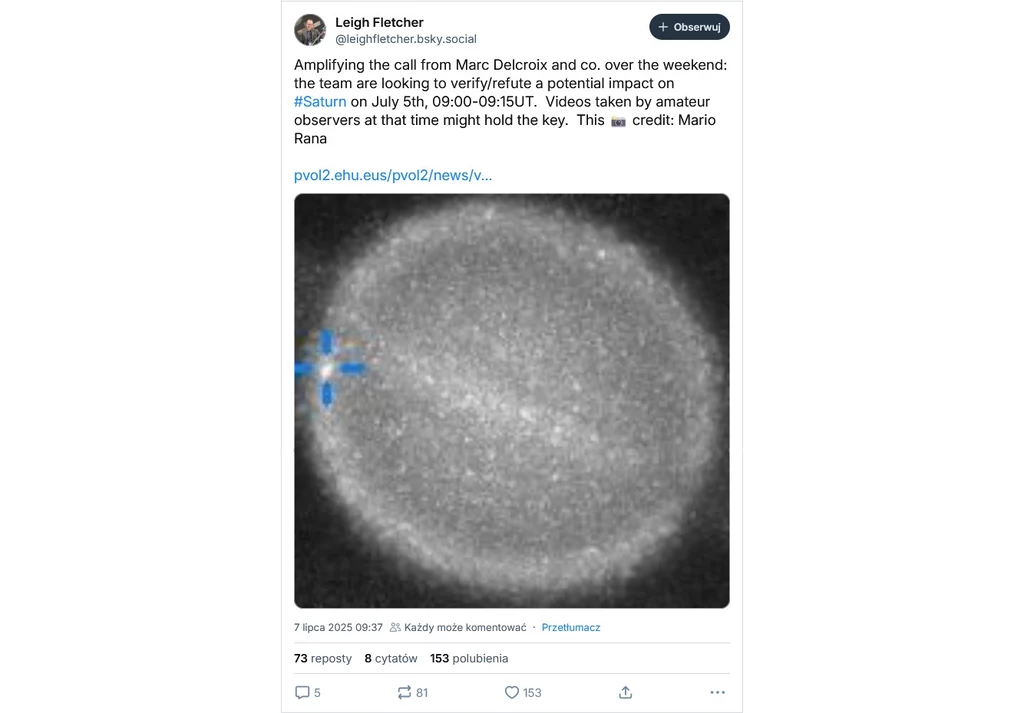Click the repost arrows icon

point(404,692)
